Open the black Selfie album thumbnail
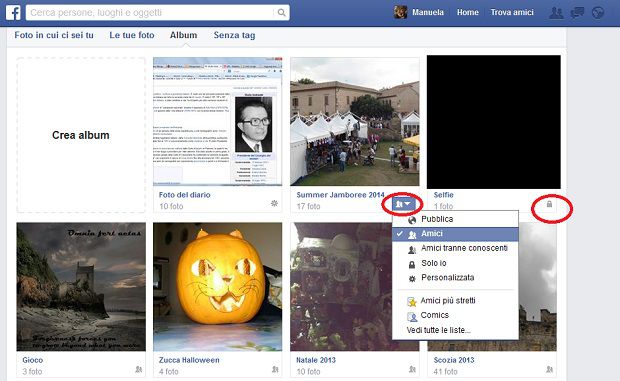The height and width of the screenshot is (381, 620). click(x=494, y=122)
